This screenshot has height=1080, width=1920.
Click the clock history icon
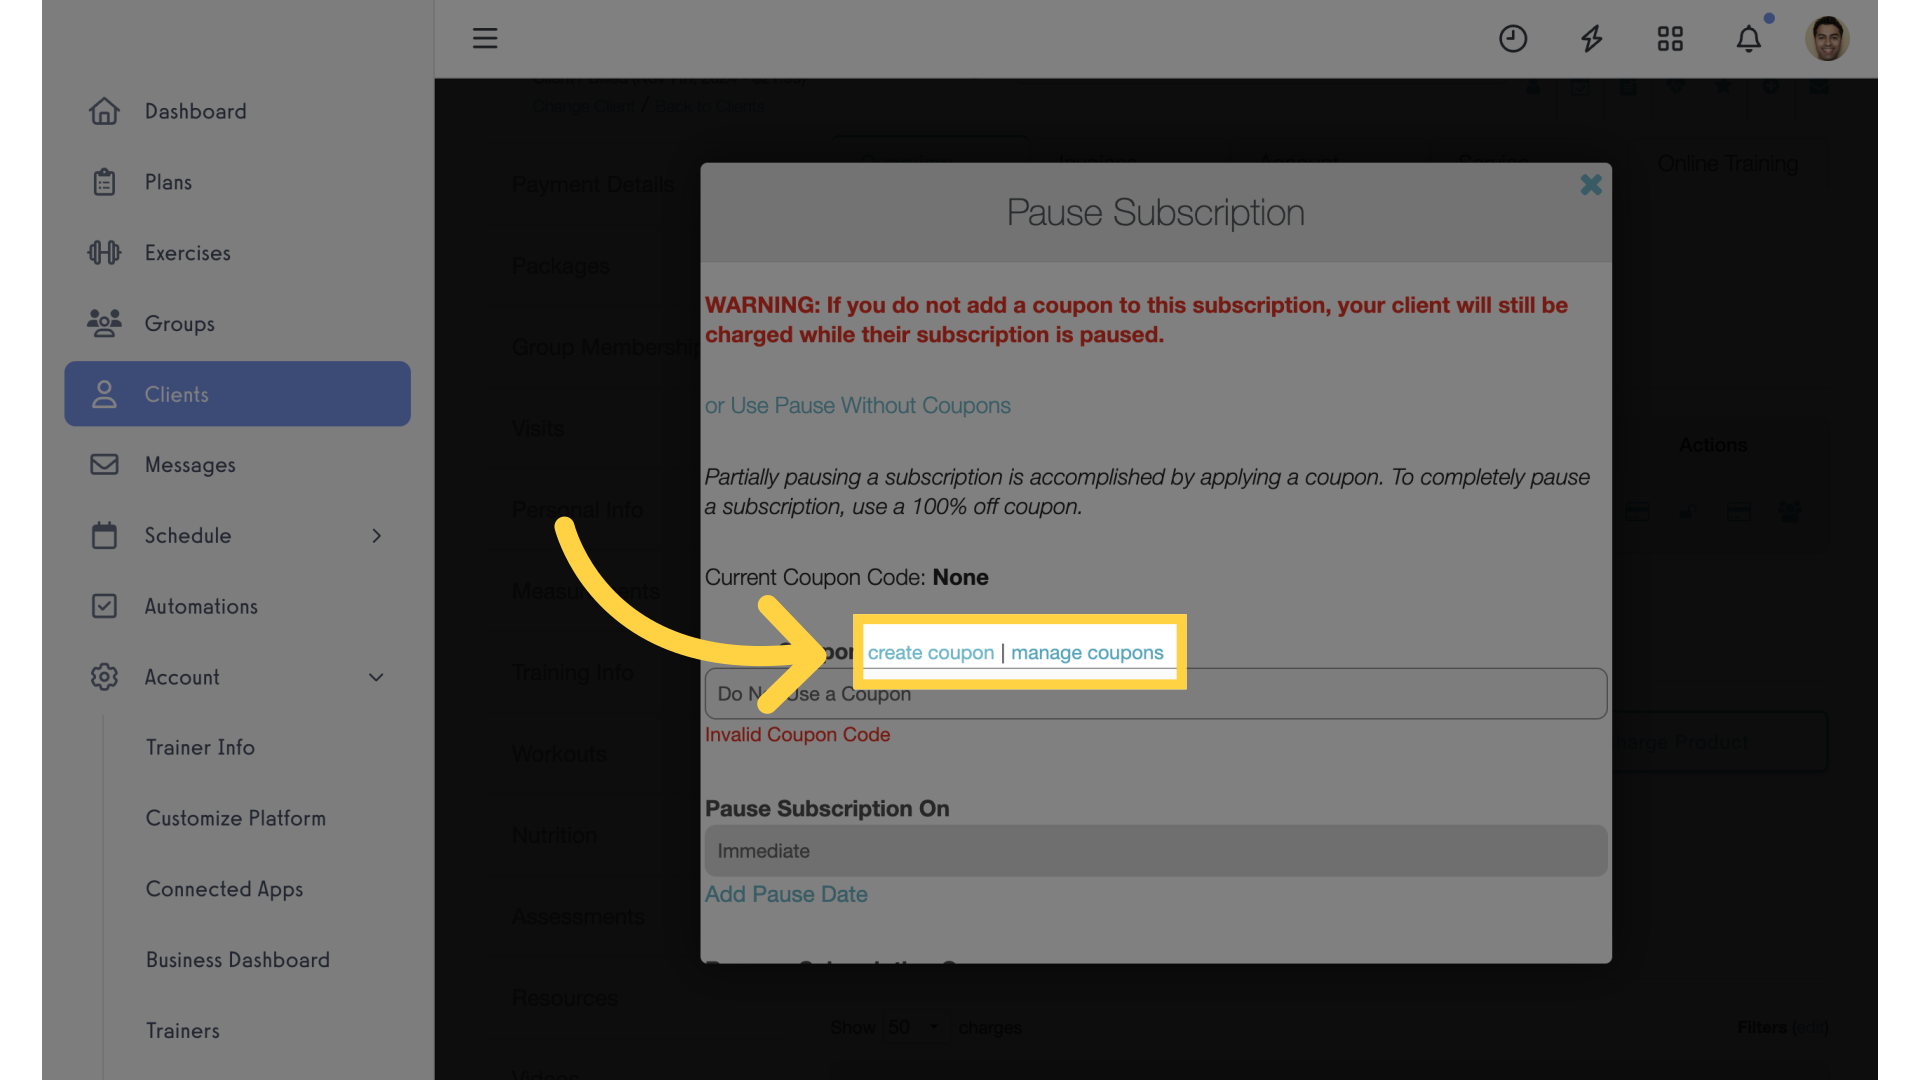[x=1513, y=38]
